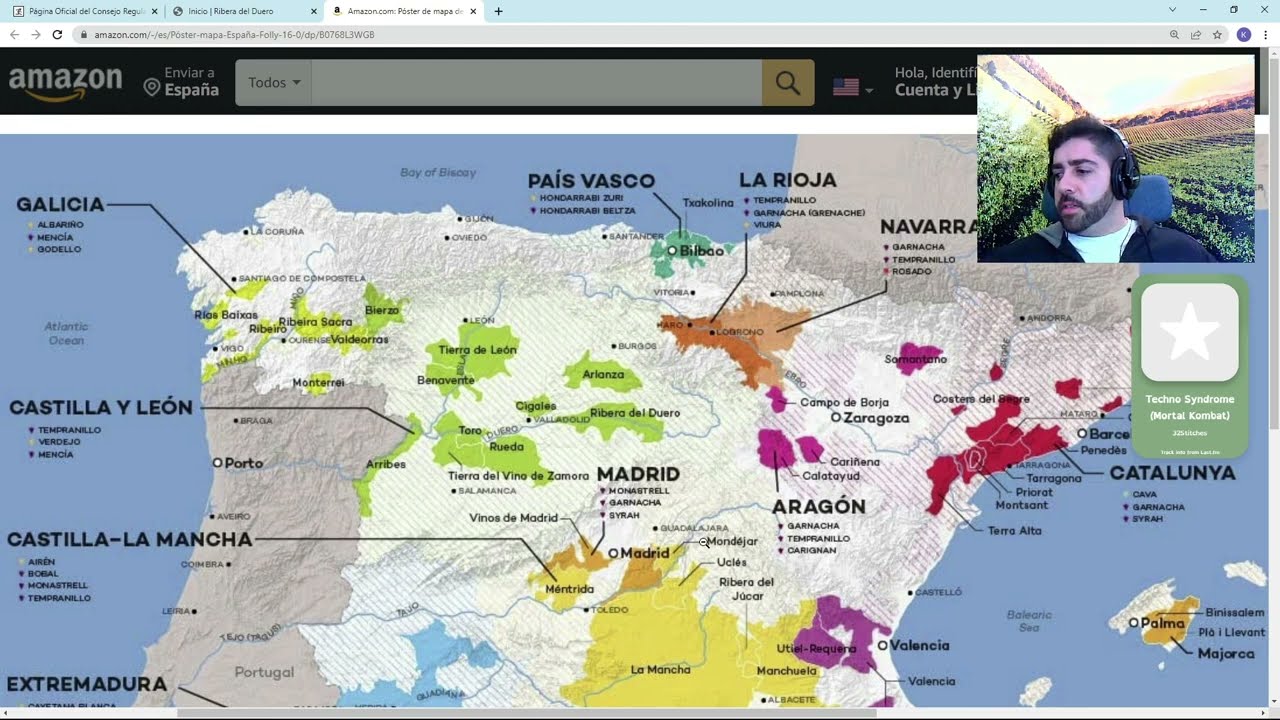Click the share page icon in address bar

[x=1195, y=34]
